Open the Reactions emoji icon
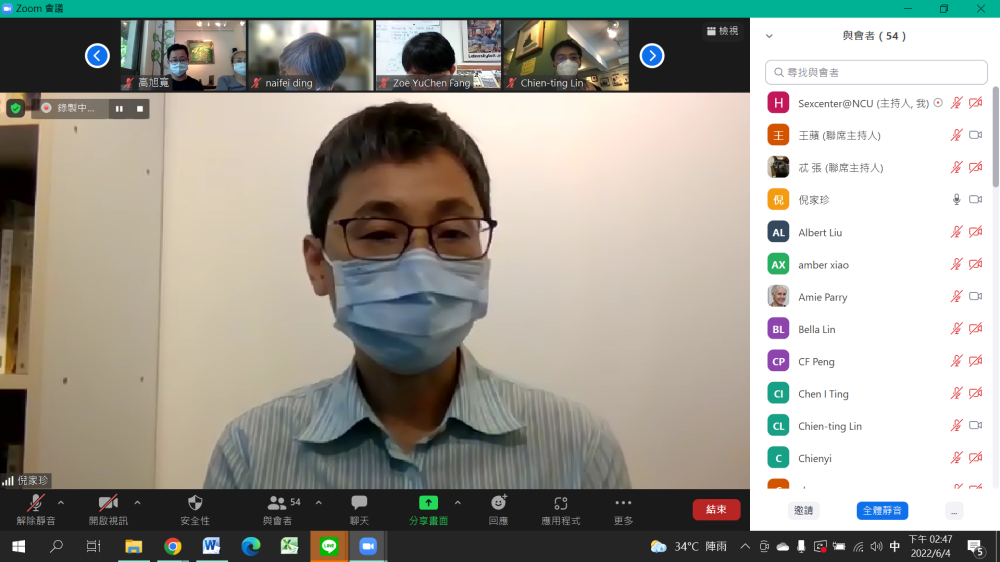Screen dimensions: 1000x562 [498, 503]
